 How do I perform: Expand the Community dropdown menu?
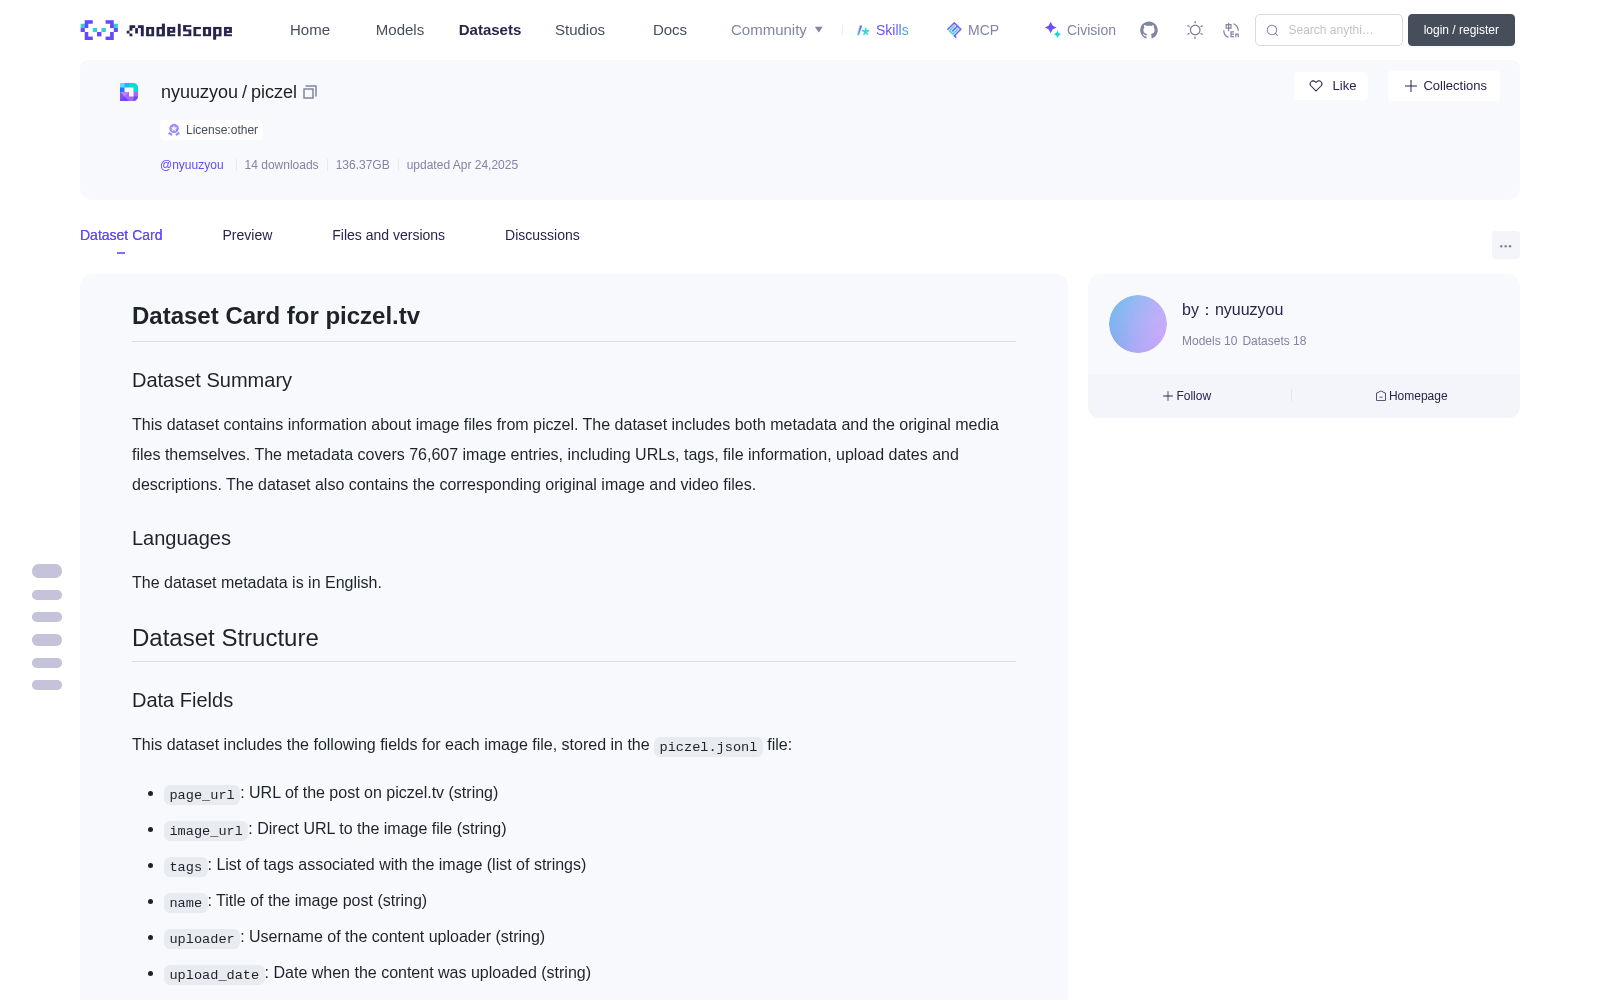[777, 30]
